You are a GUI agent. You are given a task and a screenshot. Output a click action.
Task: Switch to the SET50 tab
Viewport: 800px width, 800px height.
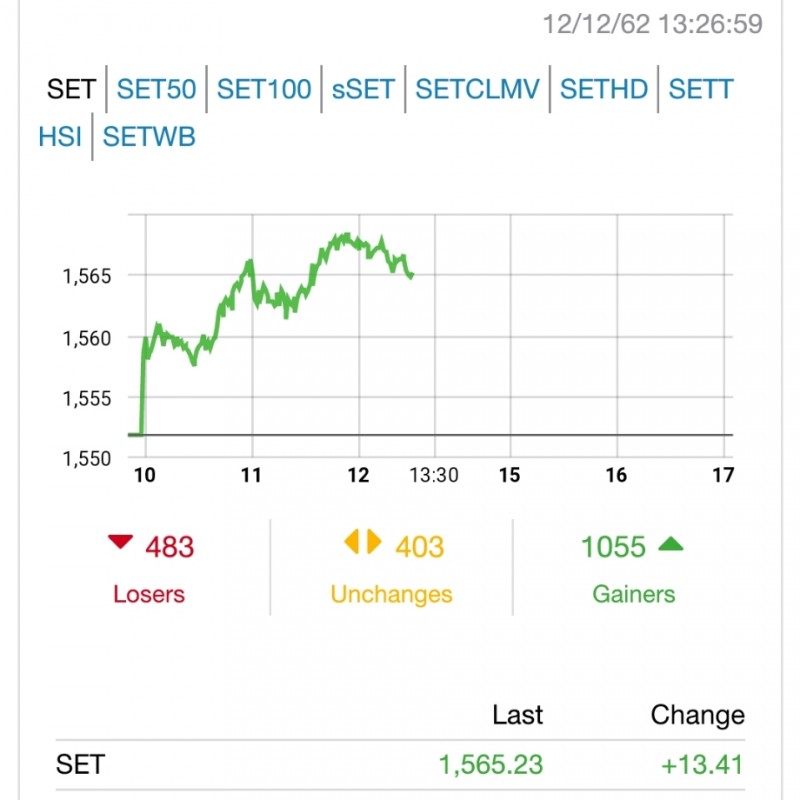click(x=156, y=89)
